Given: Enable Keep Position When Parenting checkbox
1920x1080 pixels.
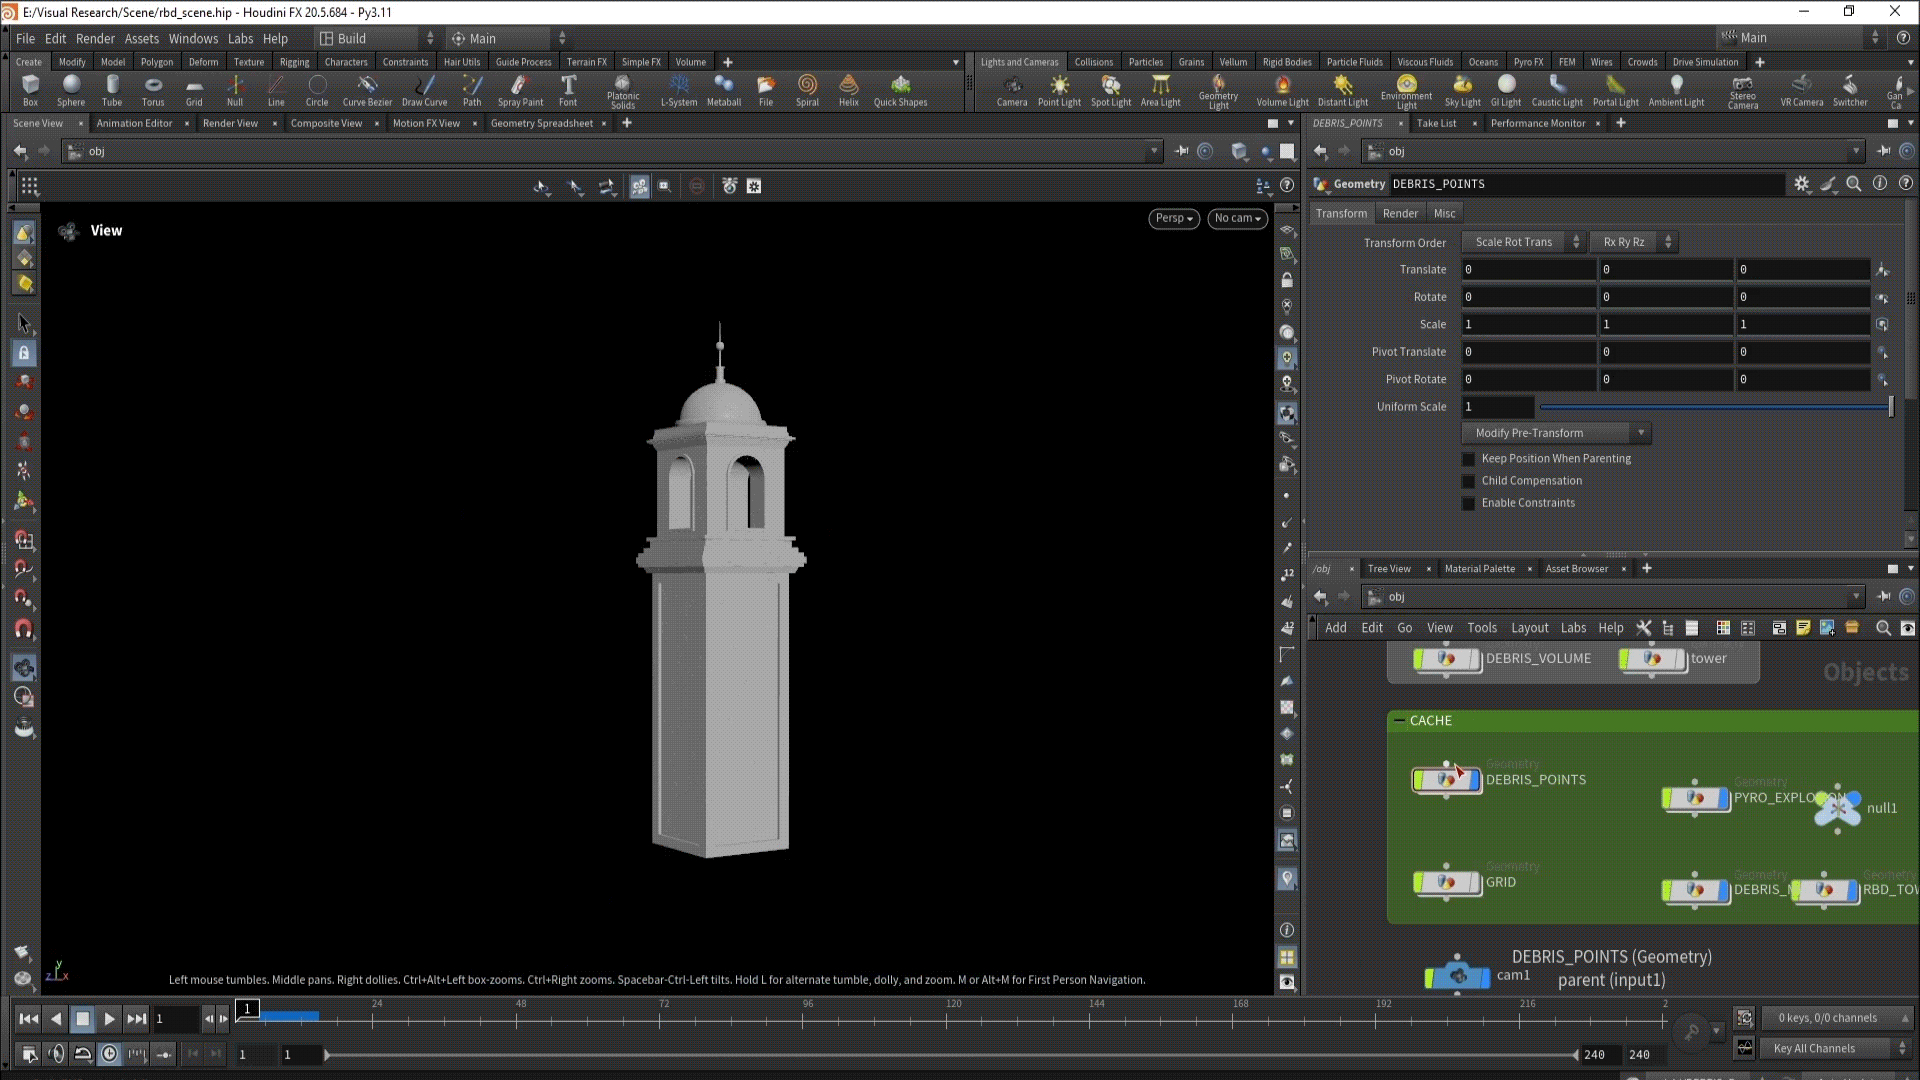Looking at the screenshot, I should 1468,459.
